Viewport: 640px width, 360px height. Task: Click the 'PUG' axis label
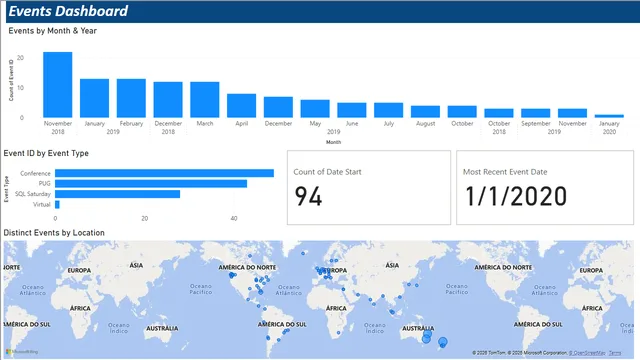pyautogui.click(x=44, y=184)
